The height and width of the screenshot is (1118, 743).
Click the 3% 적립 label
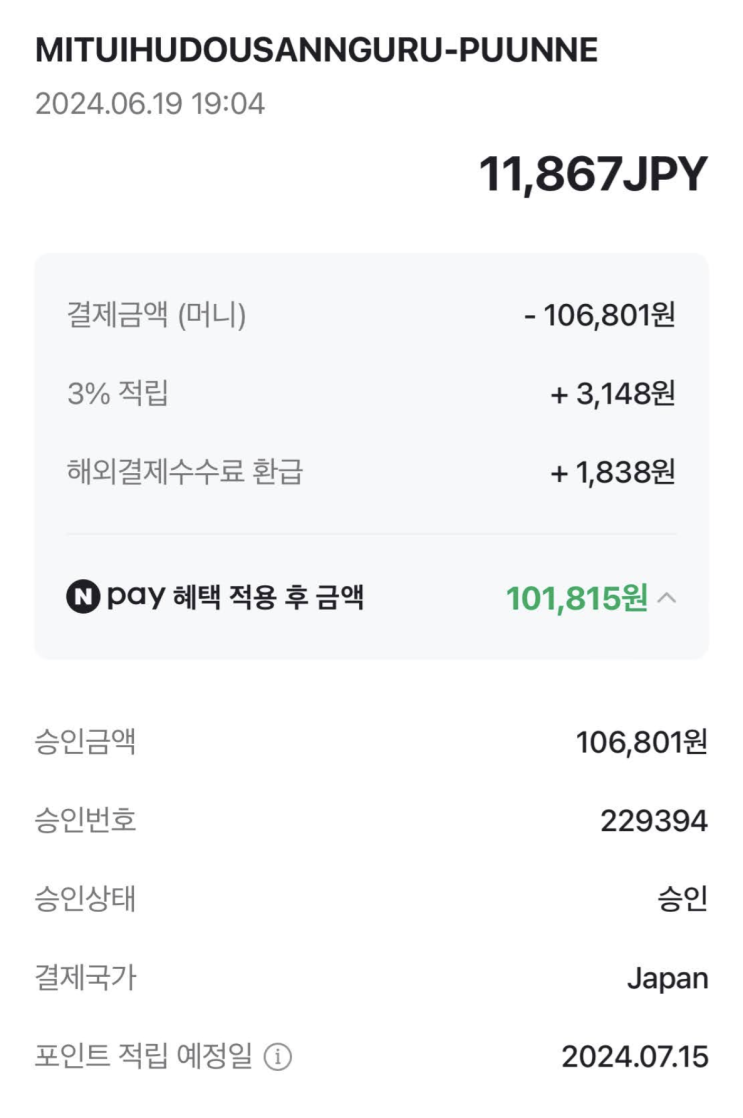pos(118,394)
